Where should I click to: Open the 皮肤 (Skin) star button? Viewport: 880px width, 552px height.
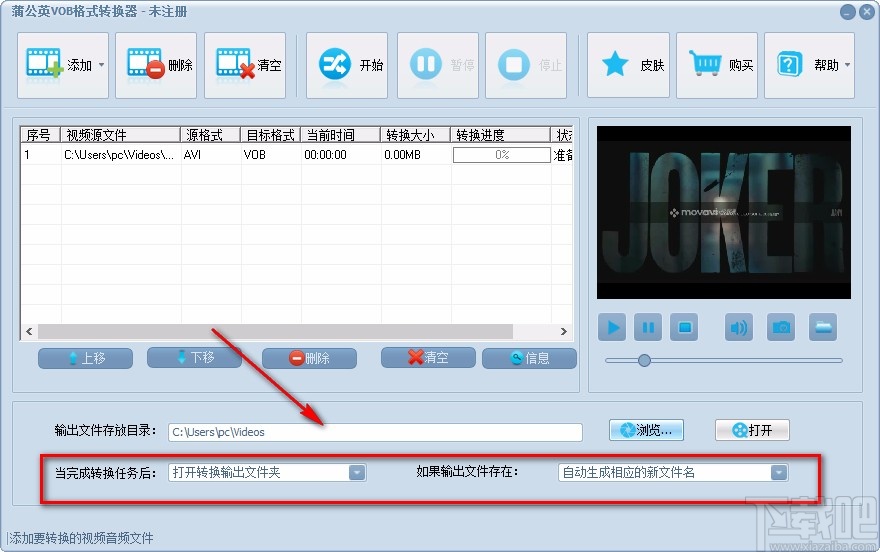click(x=629, y=65)
